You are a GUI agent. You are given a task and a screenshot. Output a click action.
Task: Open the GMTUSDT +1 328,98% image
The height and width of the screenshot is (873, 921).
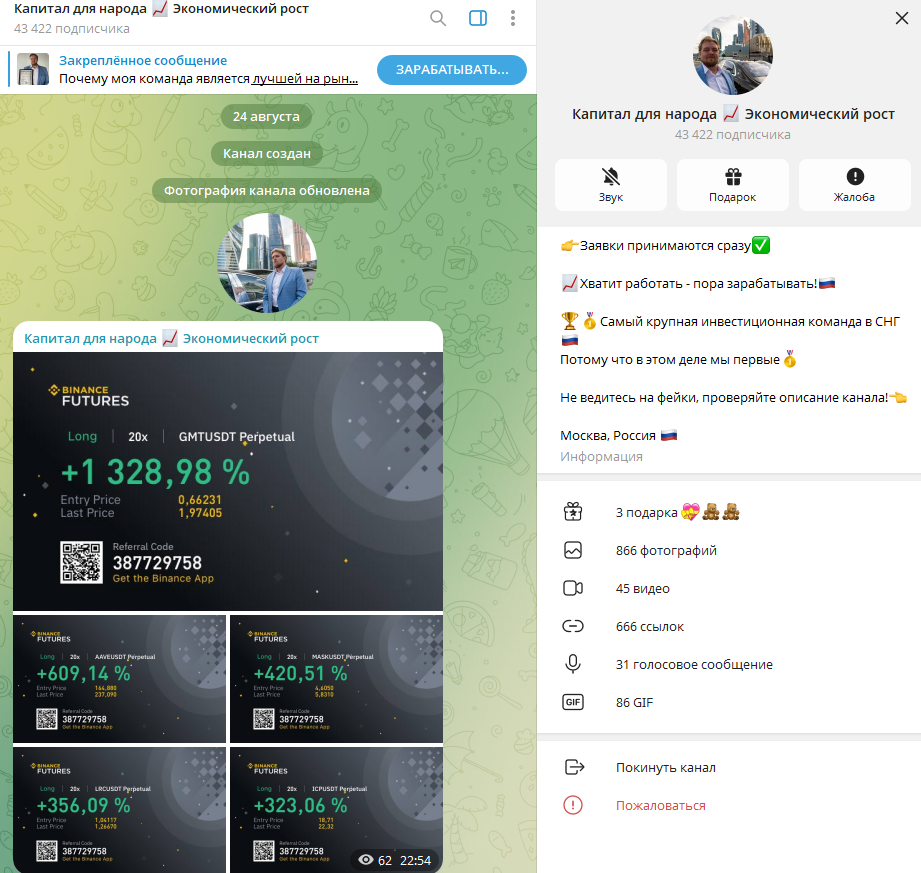[x=228, y=482]
